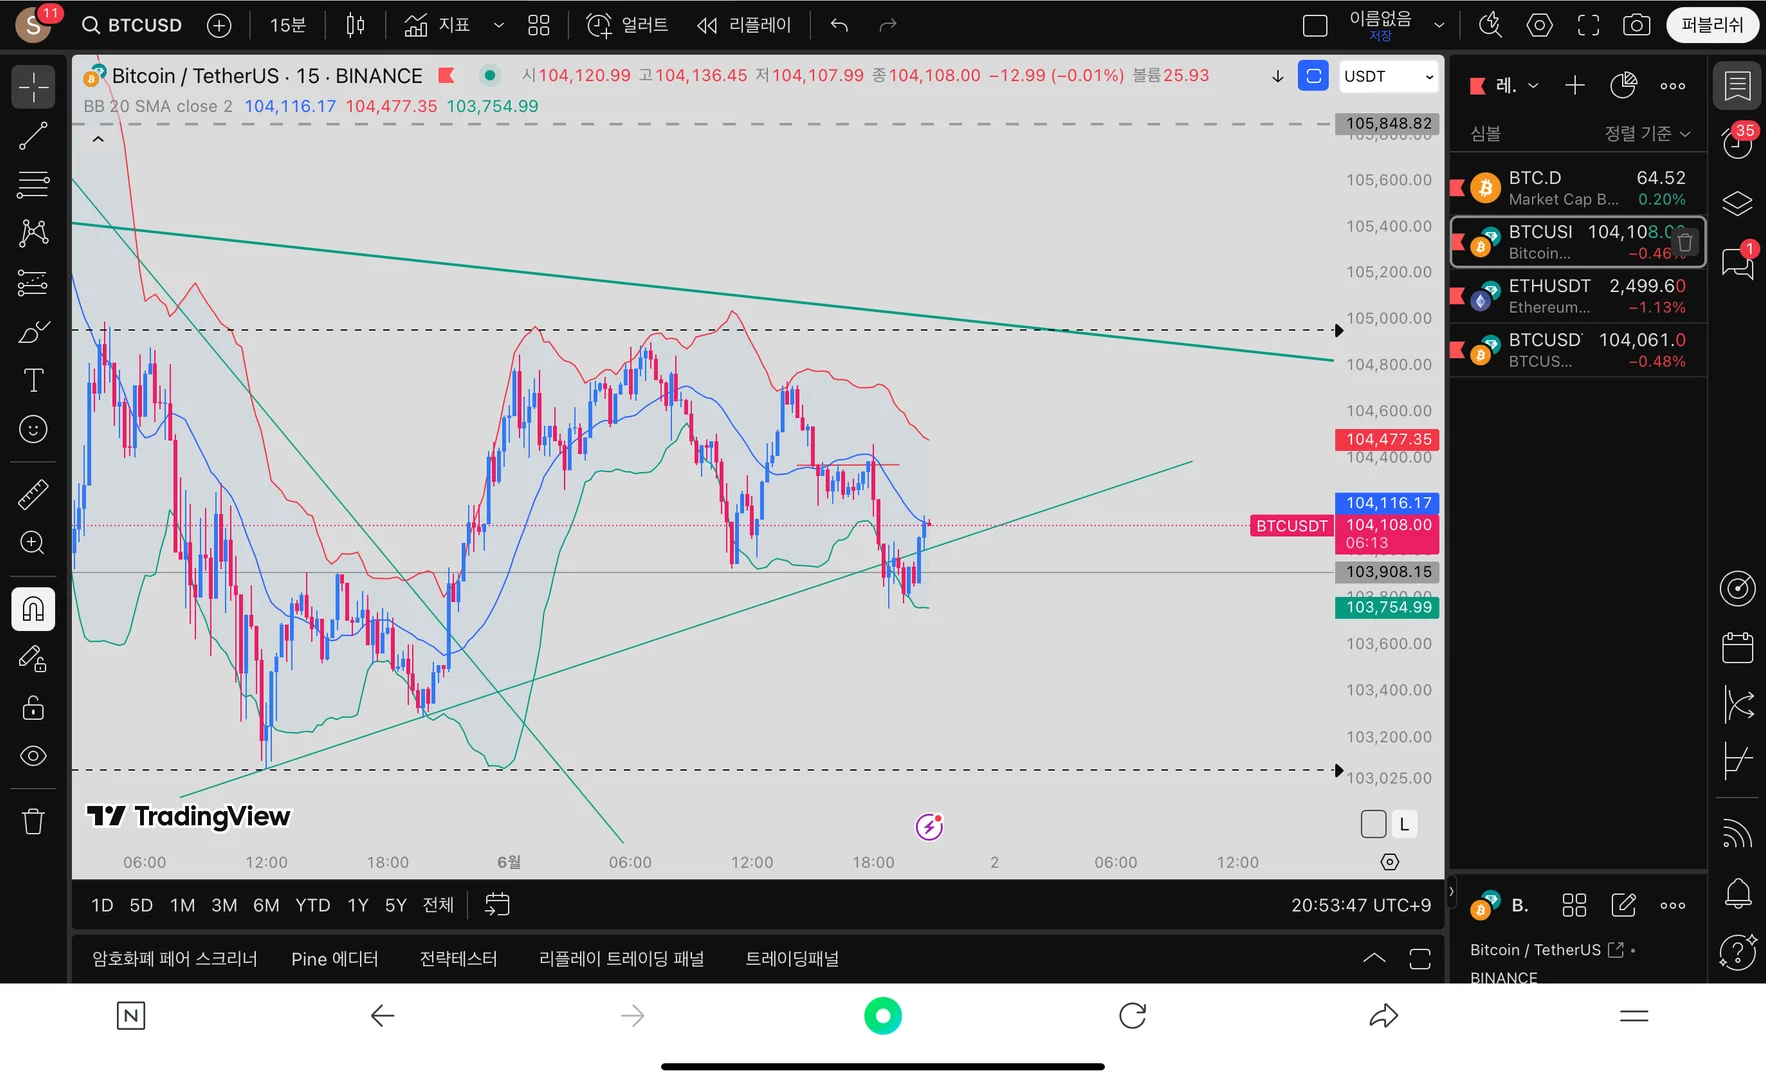1766x1080 pixels.
Task: Activate the zoom in tool
Action: [x=33, y=543]
